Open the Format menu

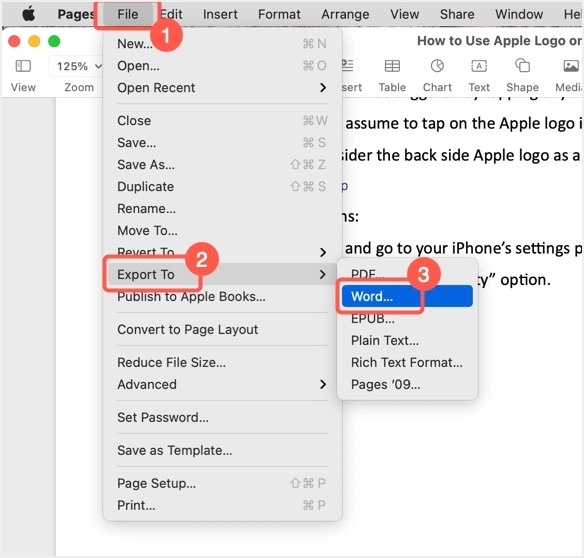(x=279, y=14)
